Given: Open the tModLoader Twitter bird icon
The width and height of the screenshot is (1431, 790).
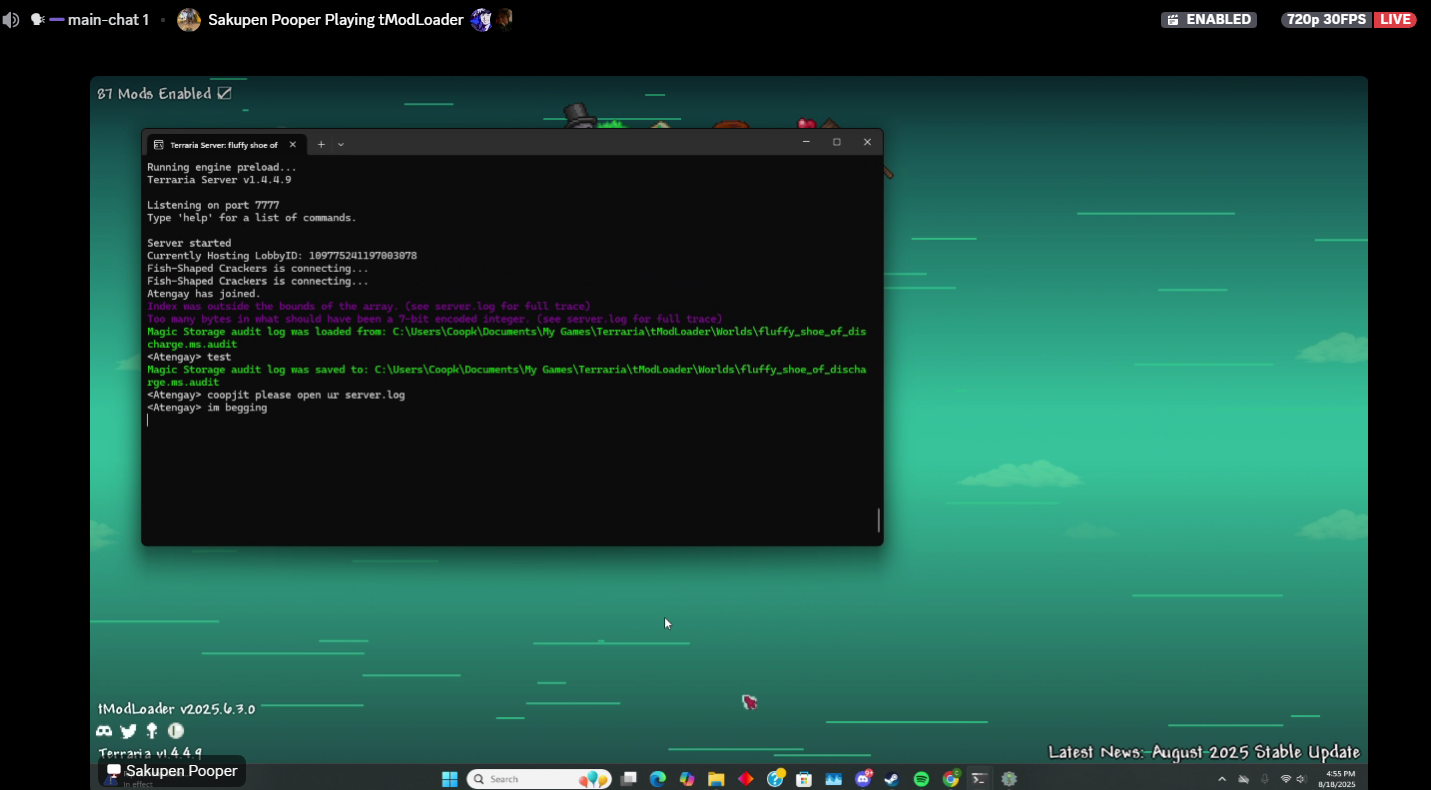Looking at the screenshot, I should tap(128, 731).
